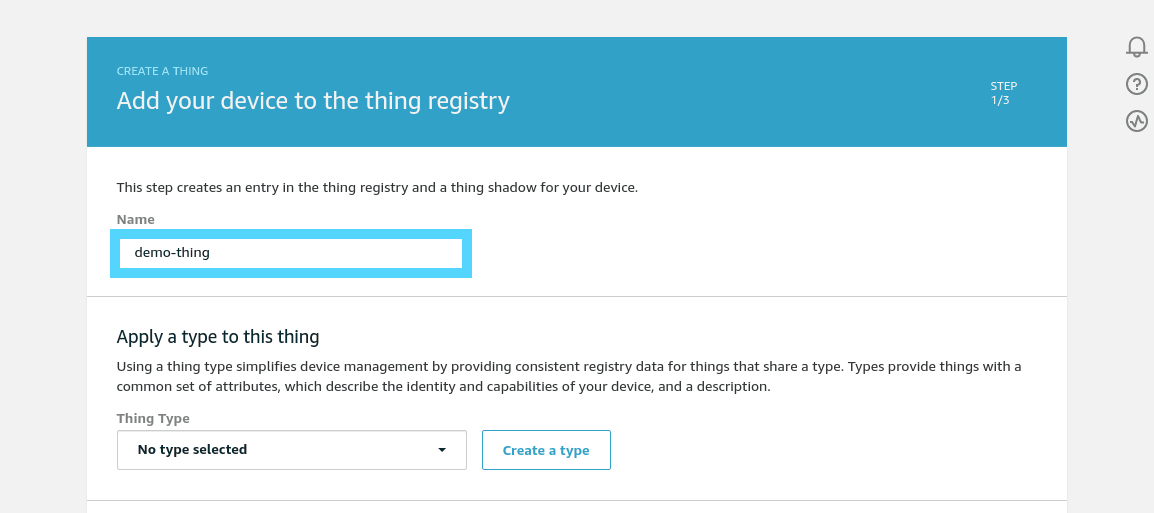
Task: Open the notifications bell icon
Action: (x=1136, y=47)
